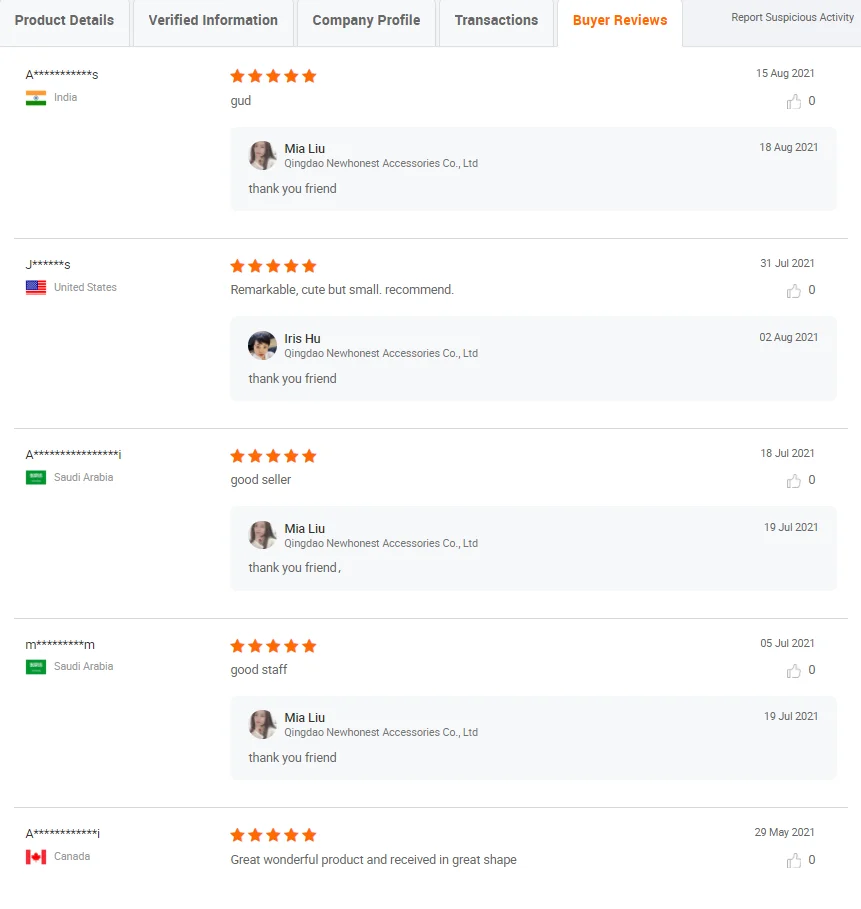Viewport: 861px width, 909px height.
Task: Click Iris Hu's company name link
Action: 381,354
